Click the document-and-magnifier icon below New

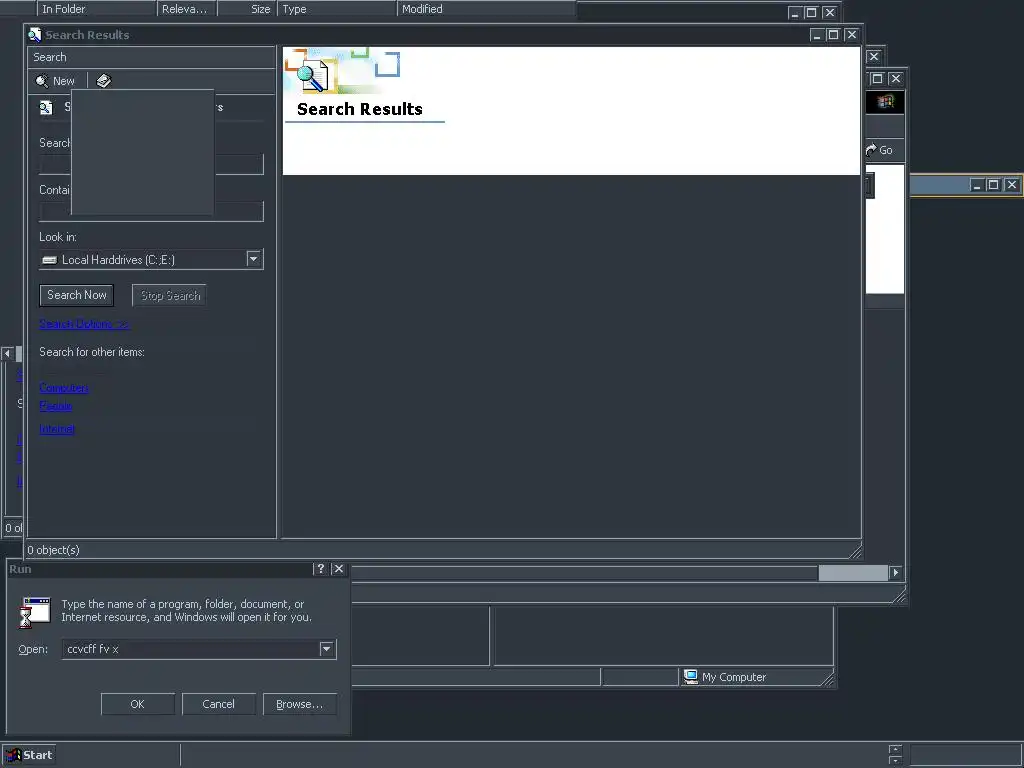pyautogui.click(x=46, y=108)
